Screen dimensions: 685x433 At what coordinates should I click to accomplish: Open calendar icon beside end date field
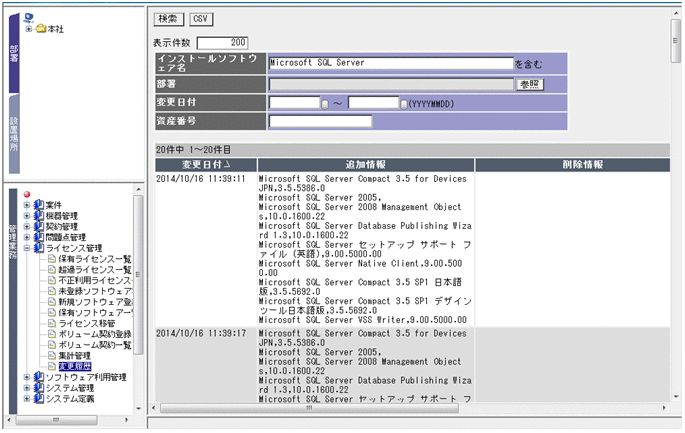403,103
